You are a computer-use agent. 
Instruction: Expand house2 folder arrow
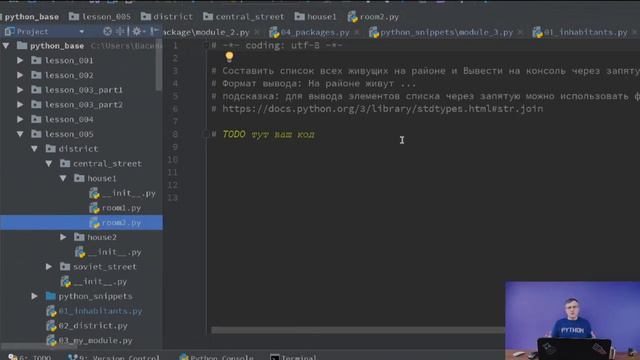tap(63, 237)
